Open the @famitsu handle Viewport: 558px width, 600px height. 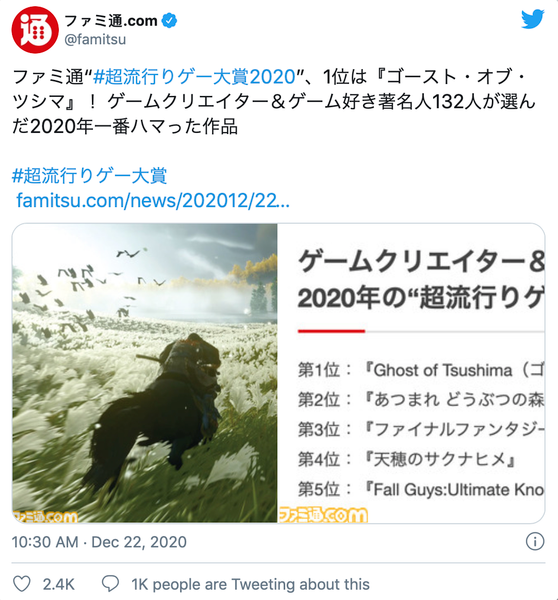[95, 39]
